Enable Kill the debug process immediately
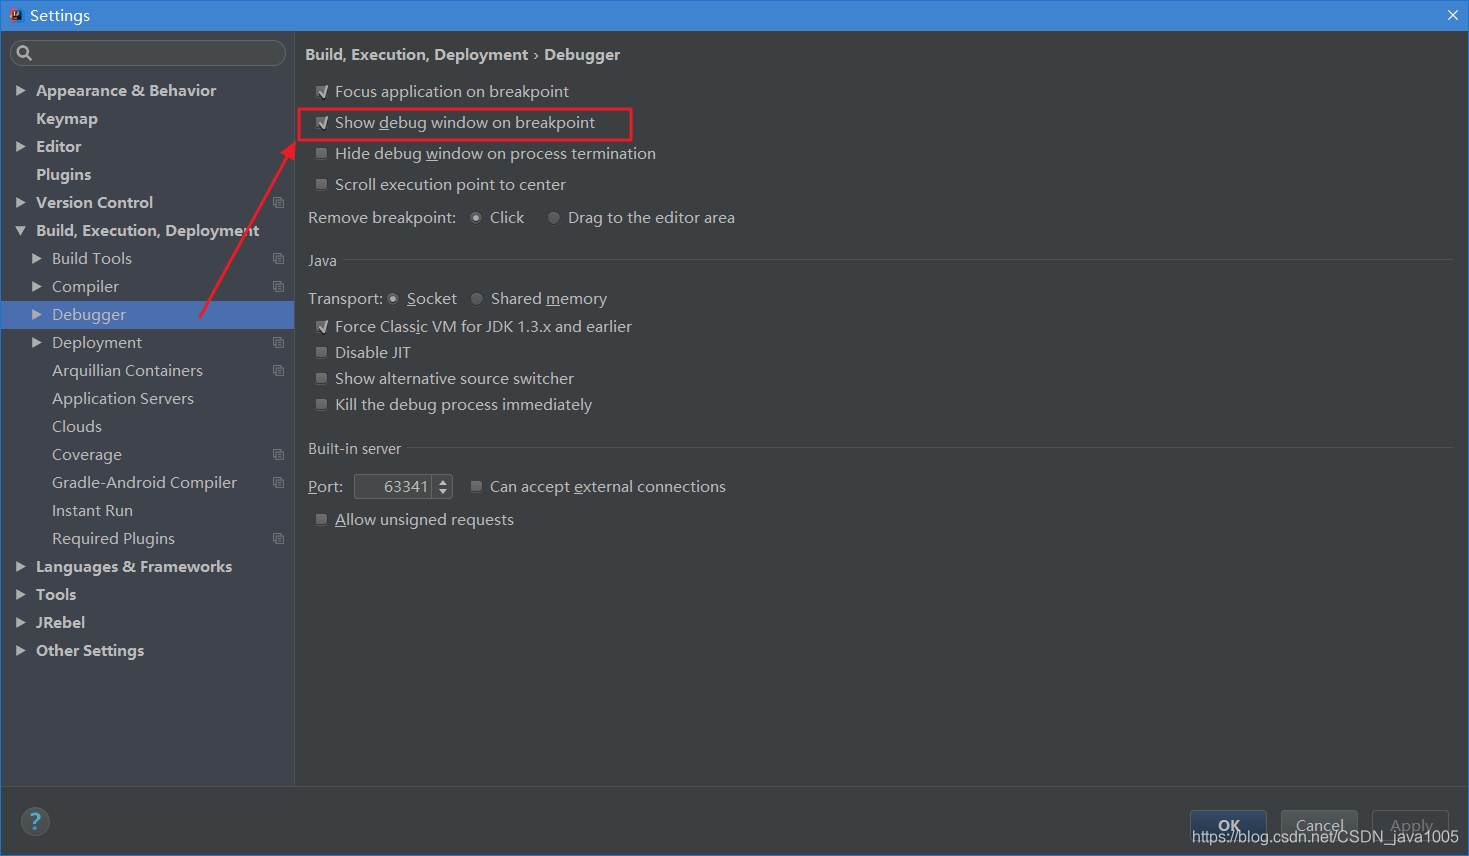 click(321, 405)
